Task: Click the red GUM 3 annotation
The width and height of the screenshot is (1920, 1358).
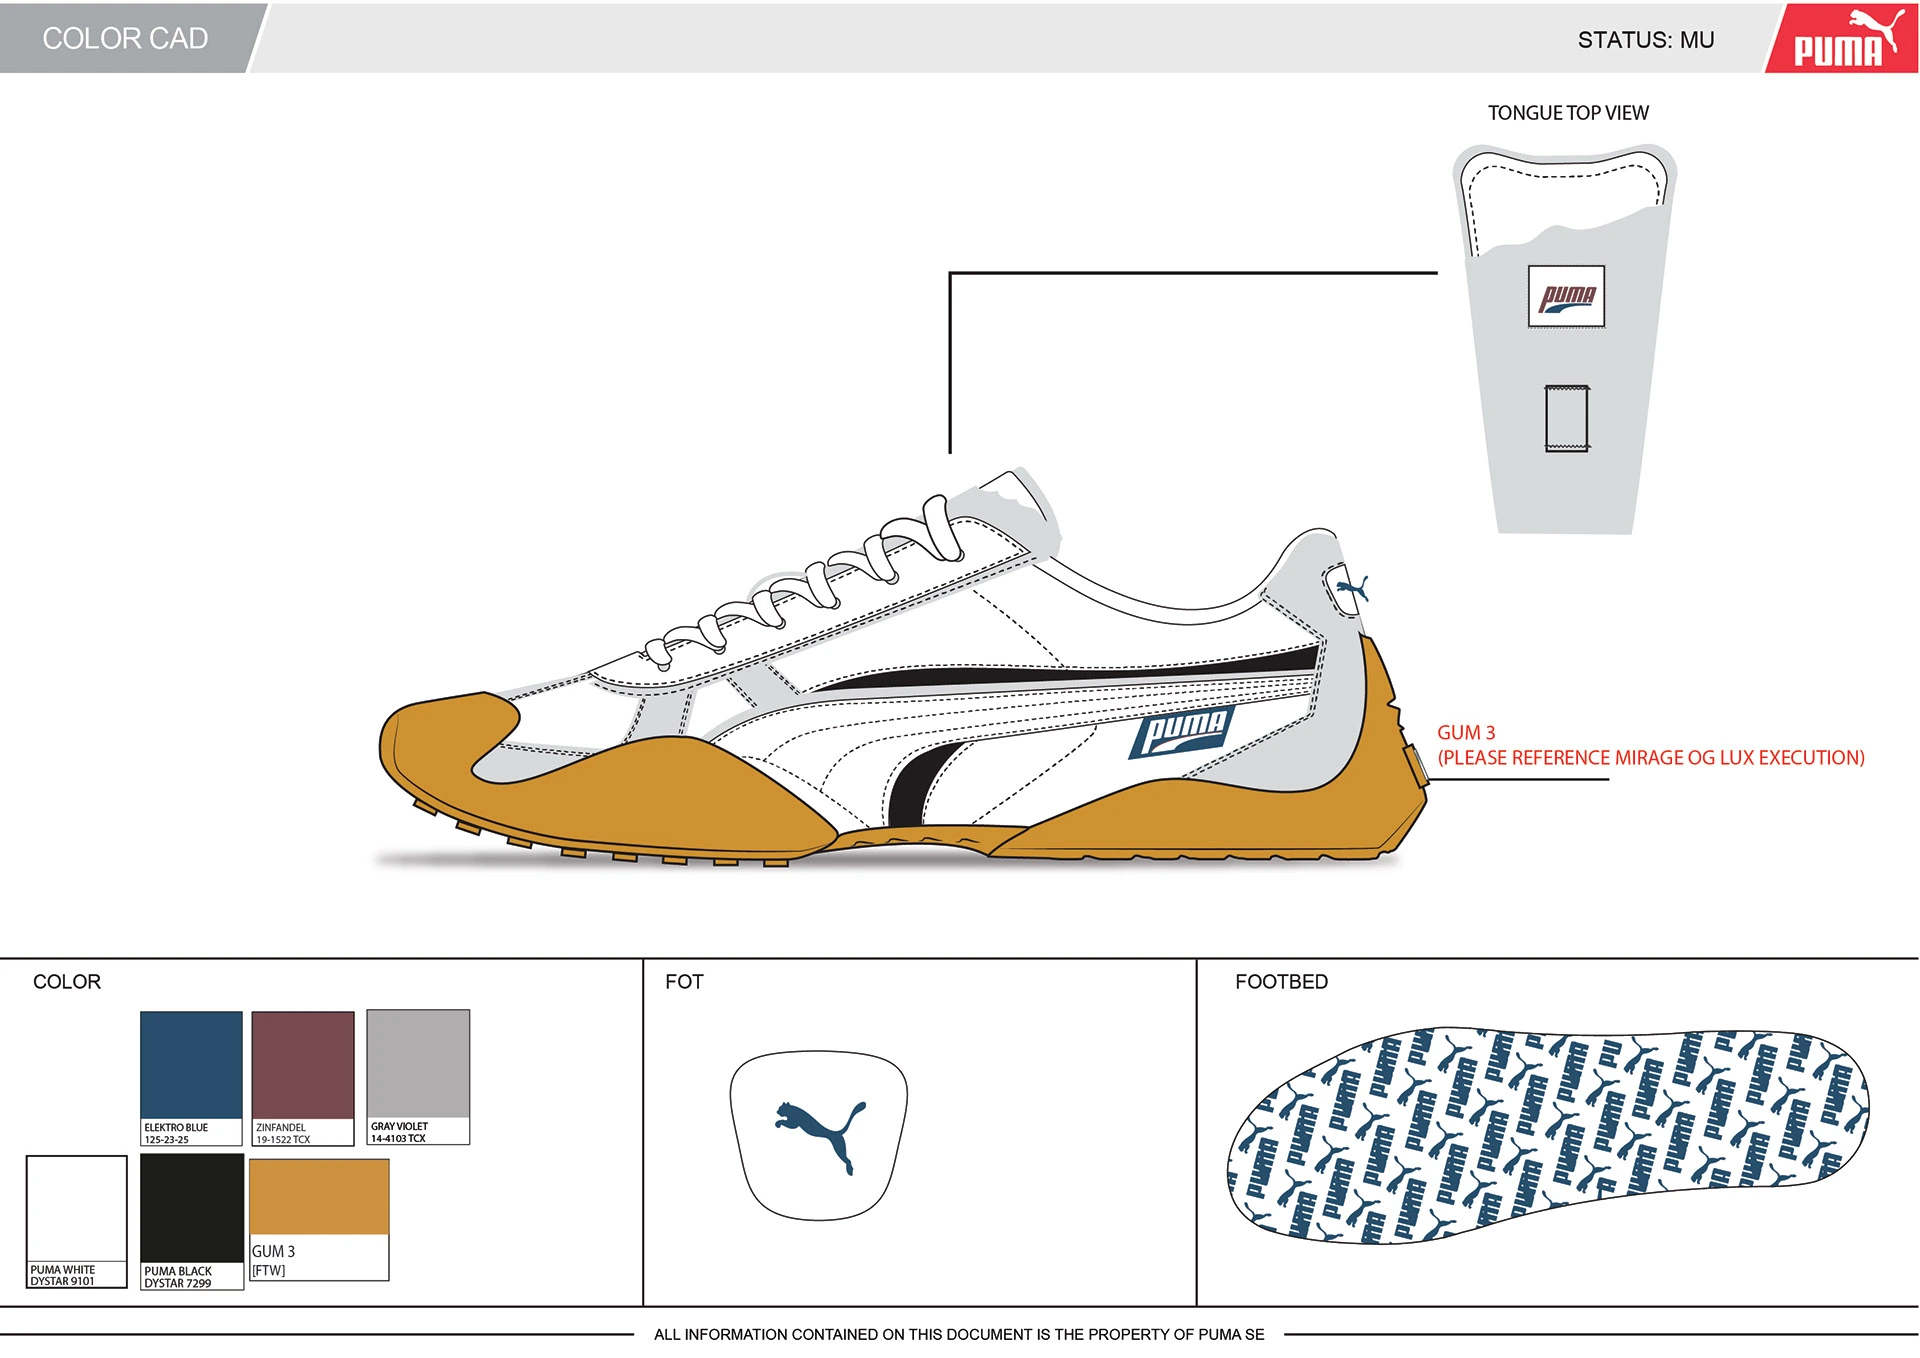Action: coord(1466,732)
